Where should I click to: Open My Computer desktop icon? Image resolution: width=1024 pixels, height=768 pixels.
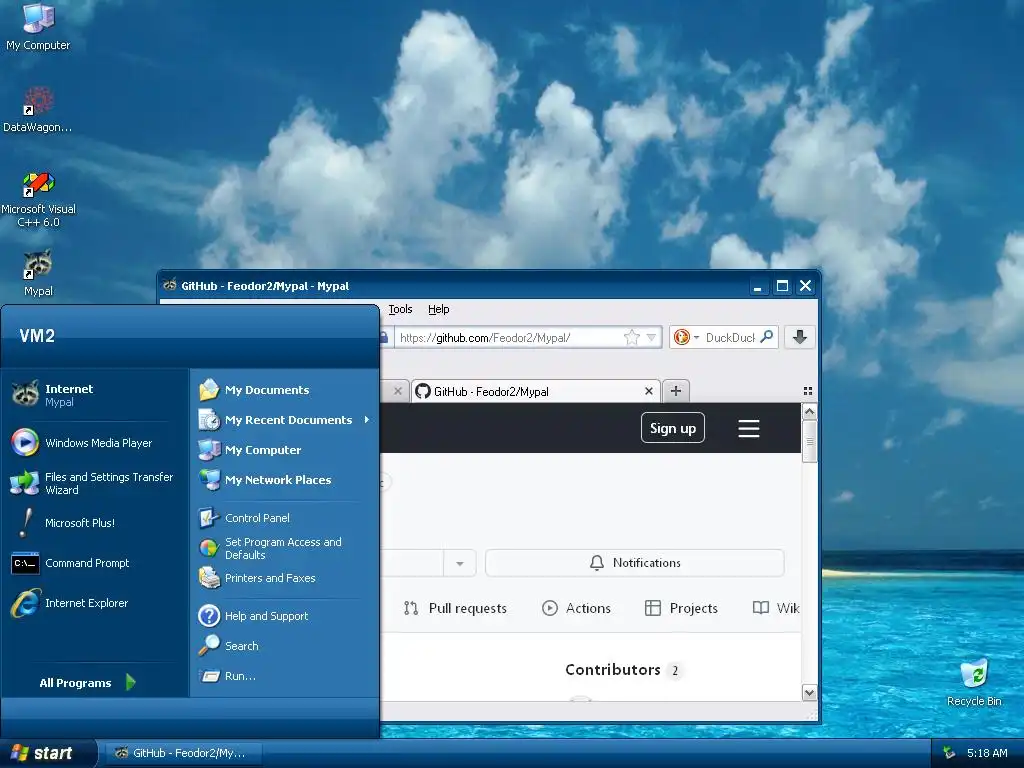pyautogui.click(x=38, y=26)
